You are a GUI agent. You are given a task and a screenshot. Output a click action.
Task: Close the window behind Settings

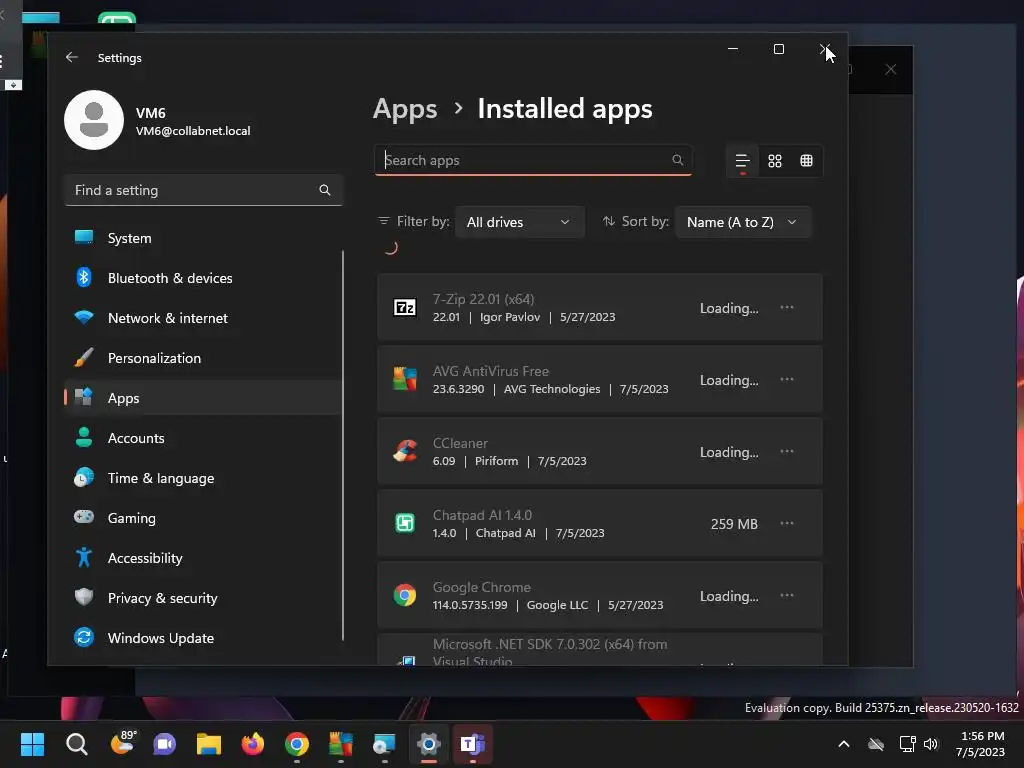pyautogui.click(x=891, y=69)
